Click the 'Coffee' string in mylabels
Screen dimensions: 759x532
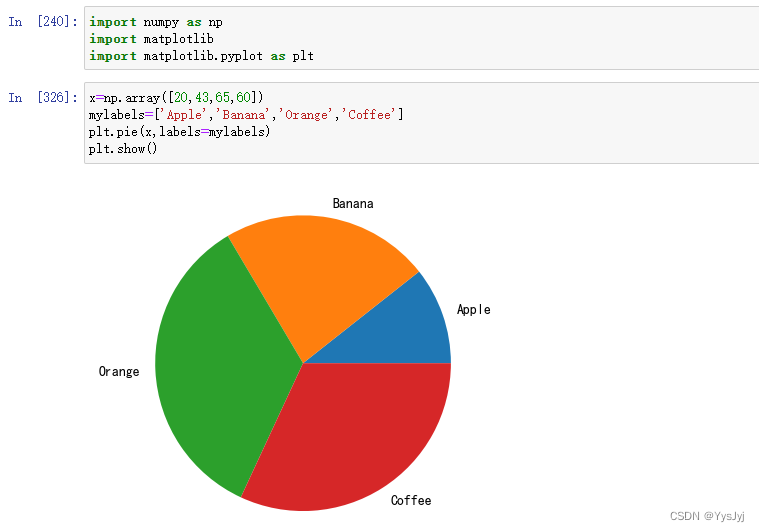(369, 115)
